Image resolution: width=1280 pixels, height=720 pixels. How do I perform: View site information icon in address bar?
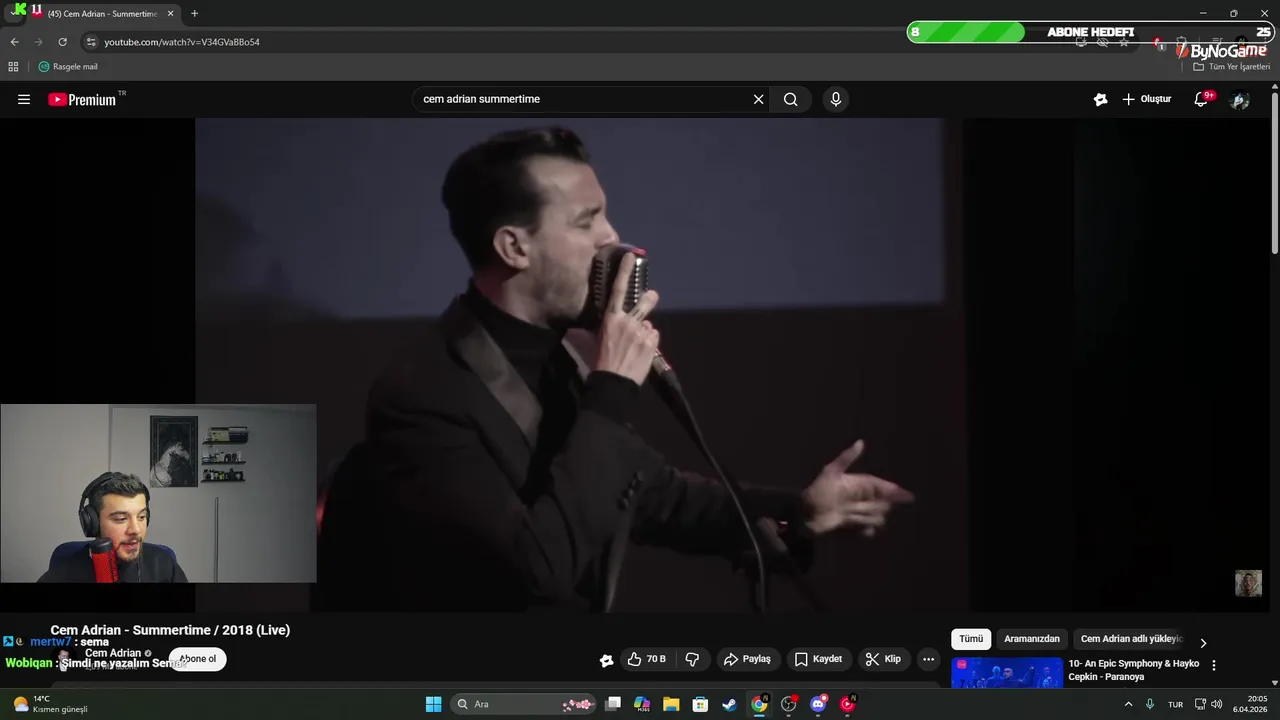tap(91, 42)
